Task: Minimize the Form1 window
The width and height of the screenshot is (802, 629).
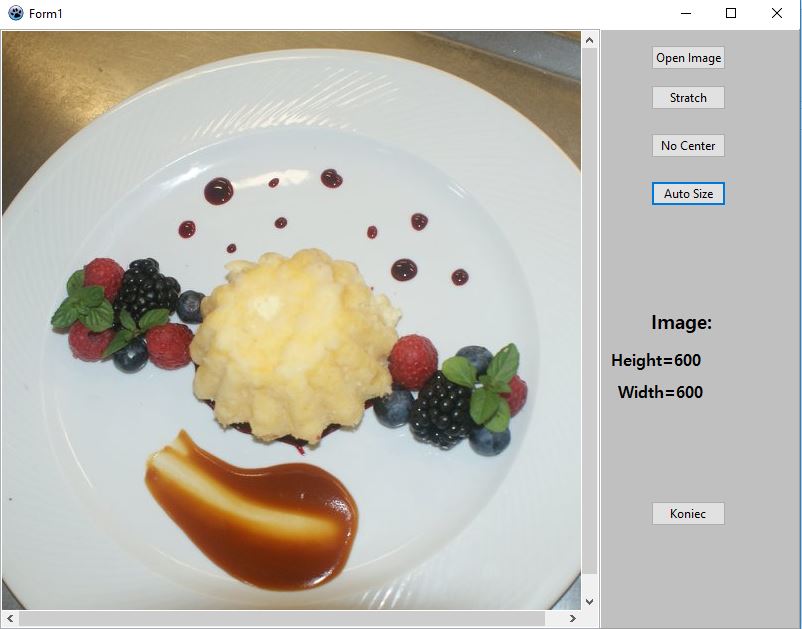Action: [x=686, y=13]
